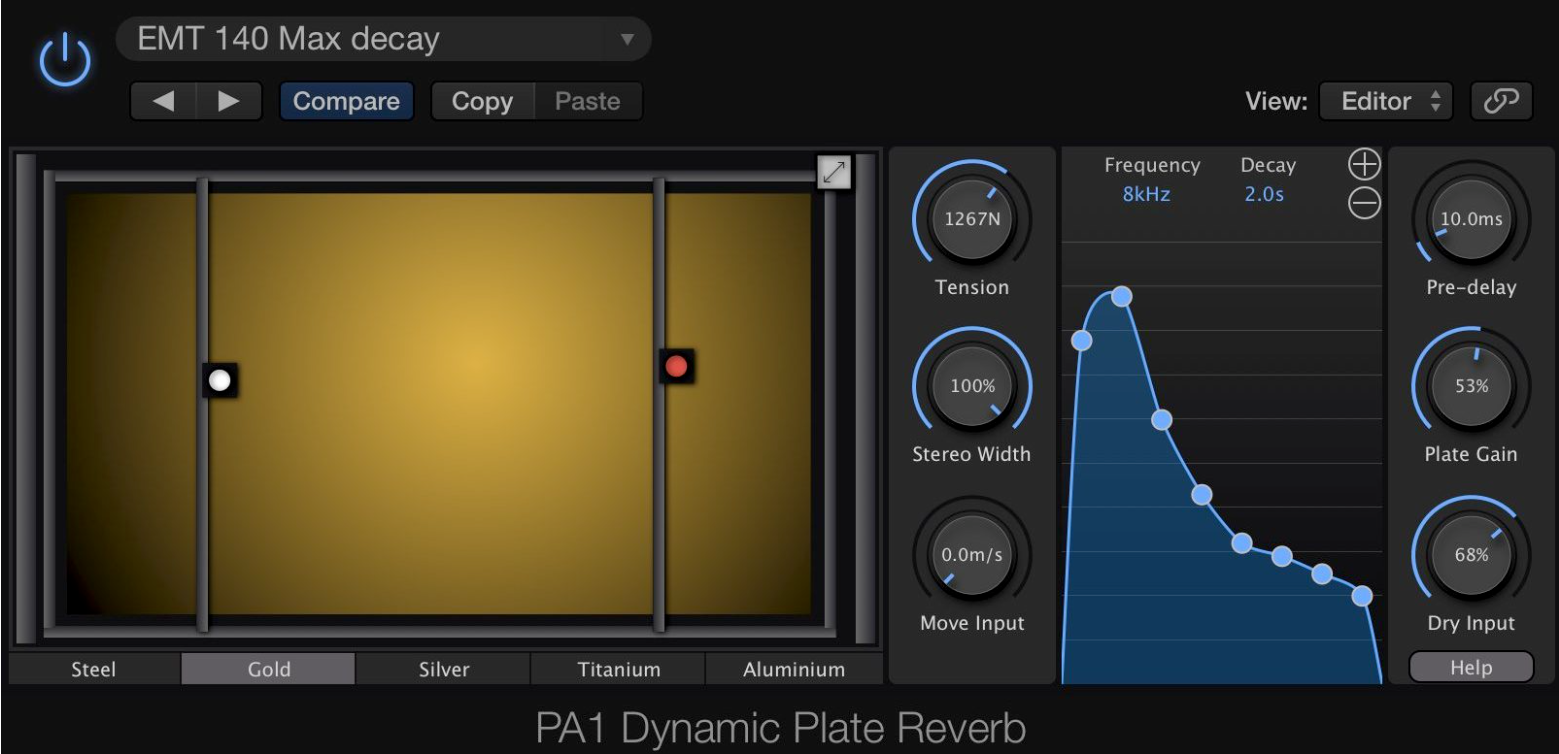1559x754 pixels.
Task: Click the Frequency label in the decay graph
Action: click(1152, 166)
